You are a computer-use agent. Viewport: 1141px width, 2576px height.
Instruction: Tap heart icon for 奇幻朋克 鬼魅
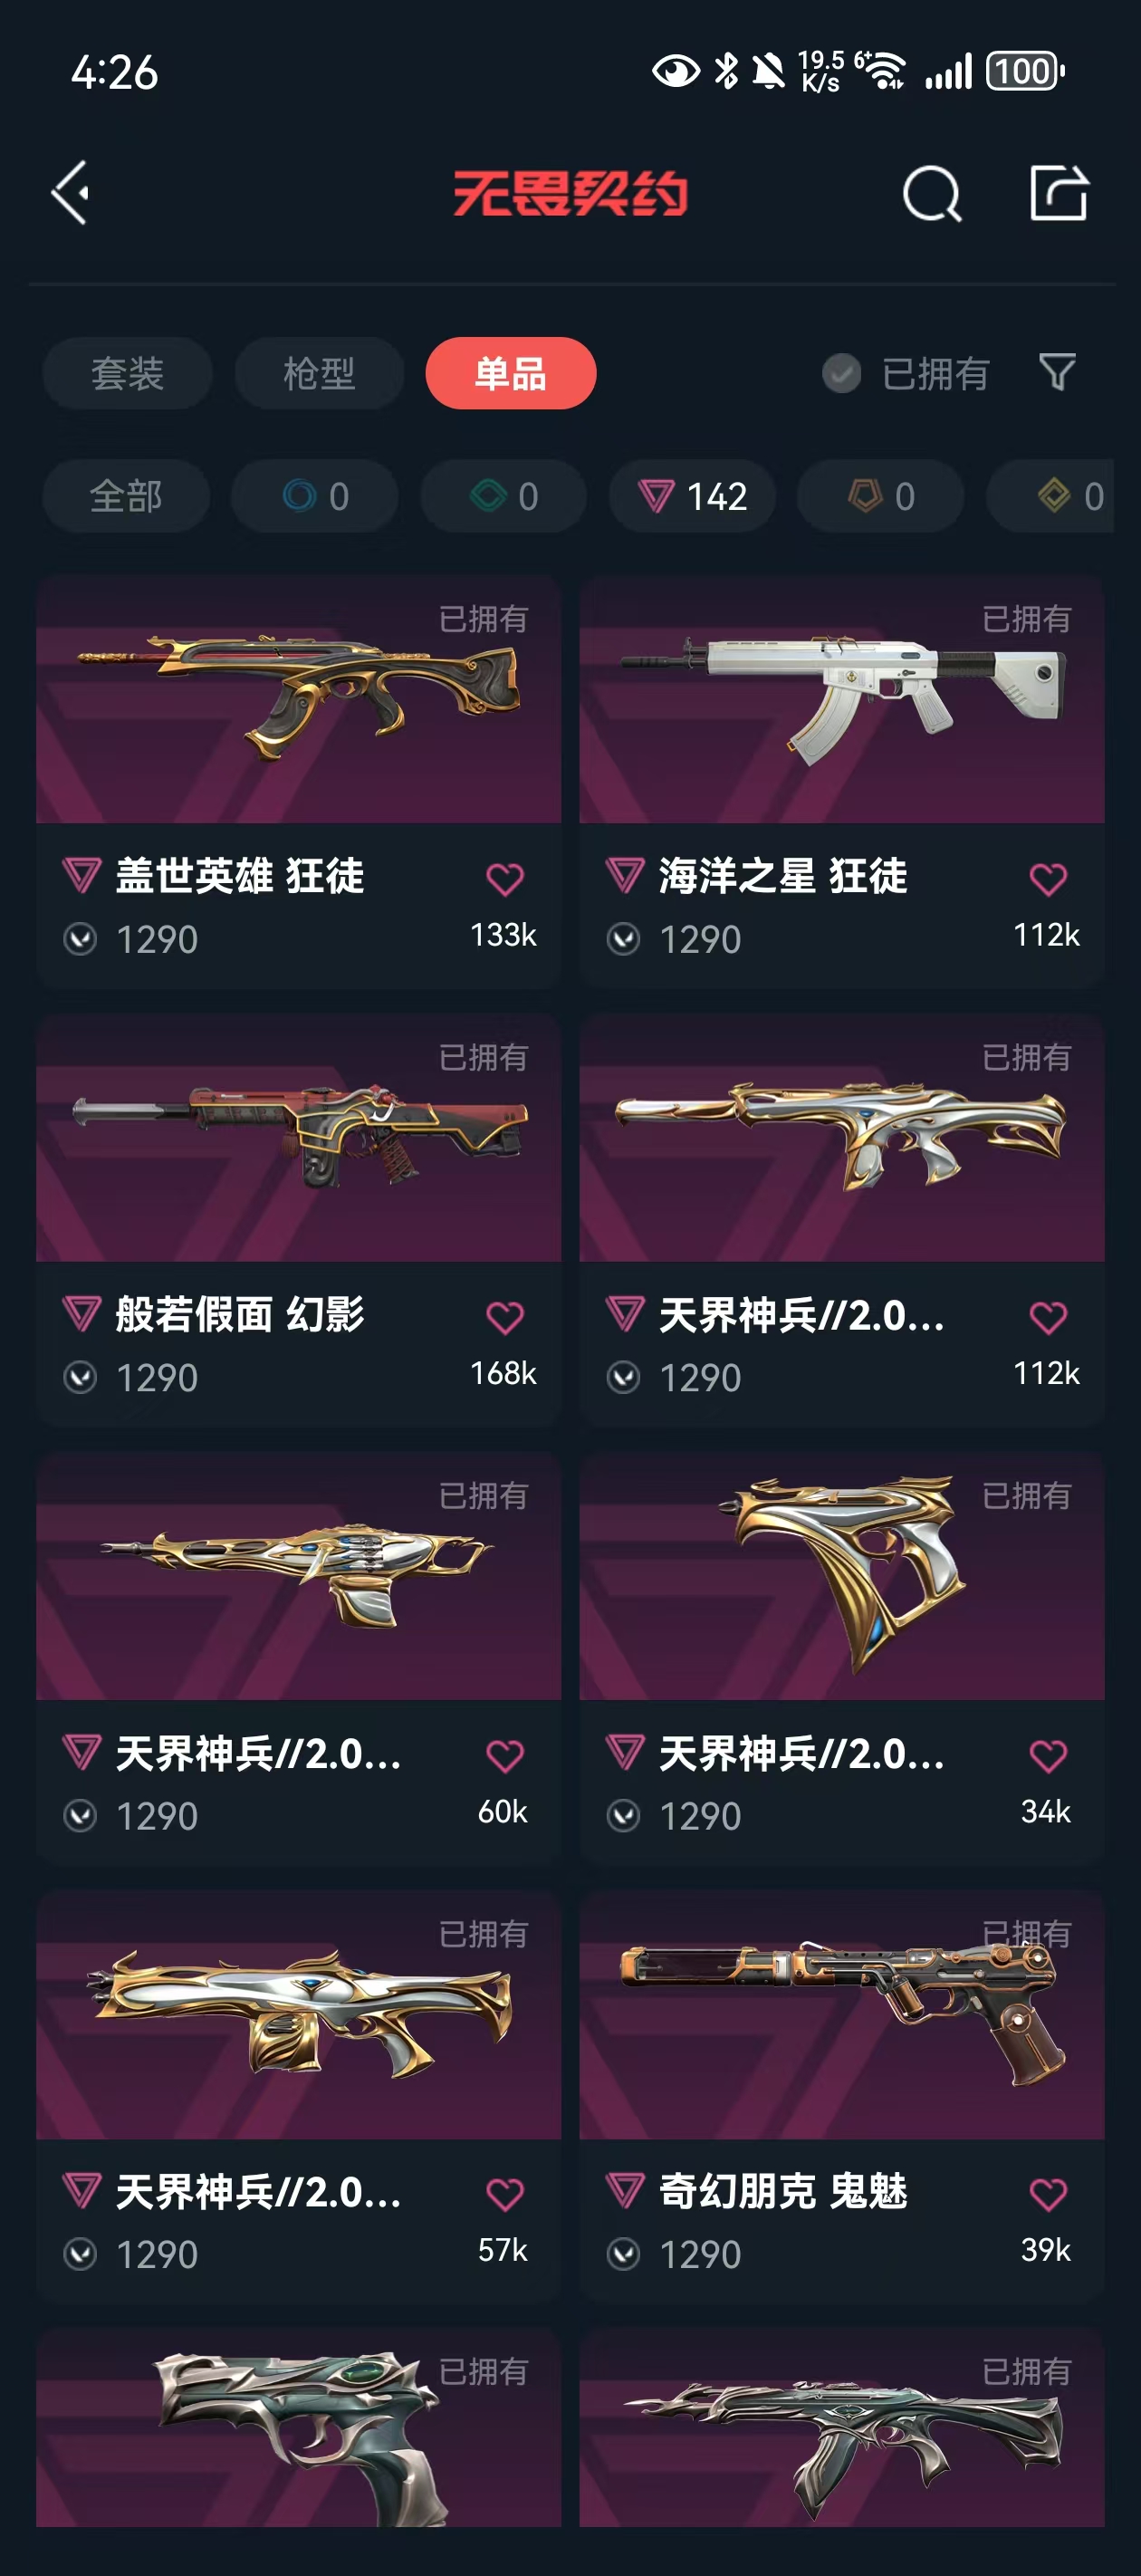coord(1048,2194)
